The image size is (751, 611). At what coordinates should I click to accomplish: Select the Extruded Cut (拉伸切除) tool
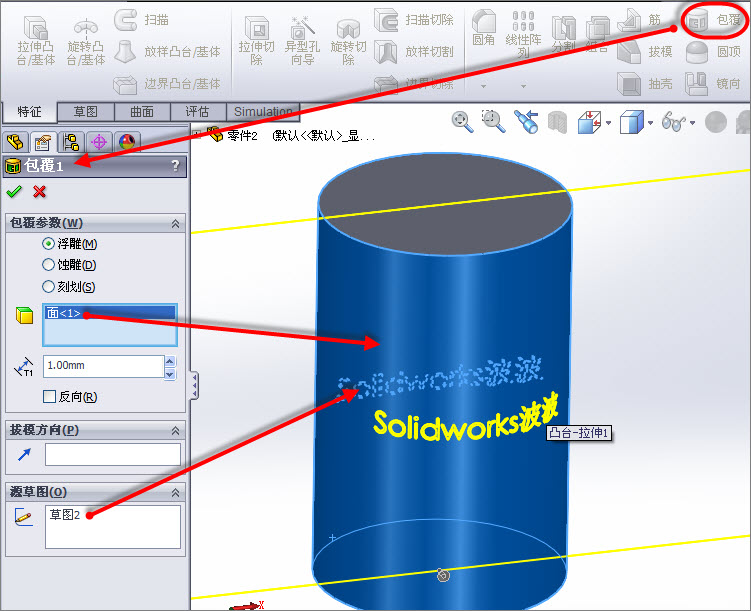coord(256,41)
